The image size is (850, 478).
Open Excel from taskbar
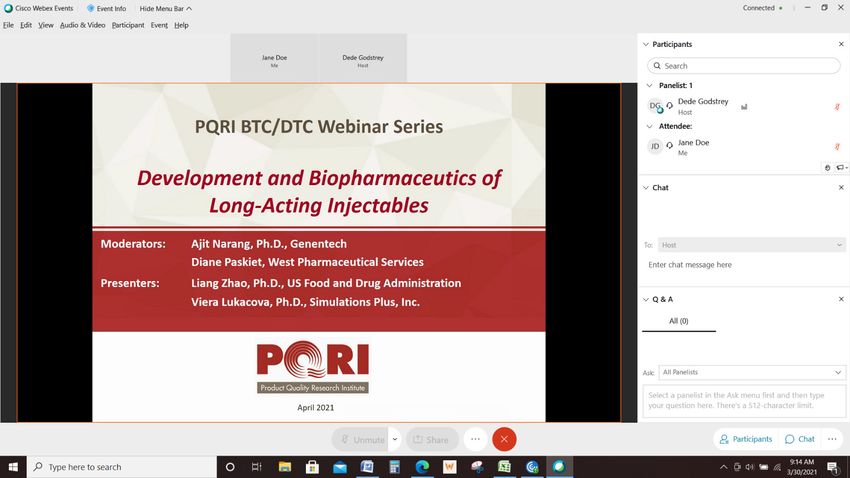tap(505, 467)
